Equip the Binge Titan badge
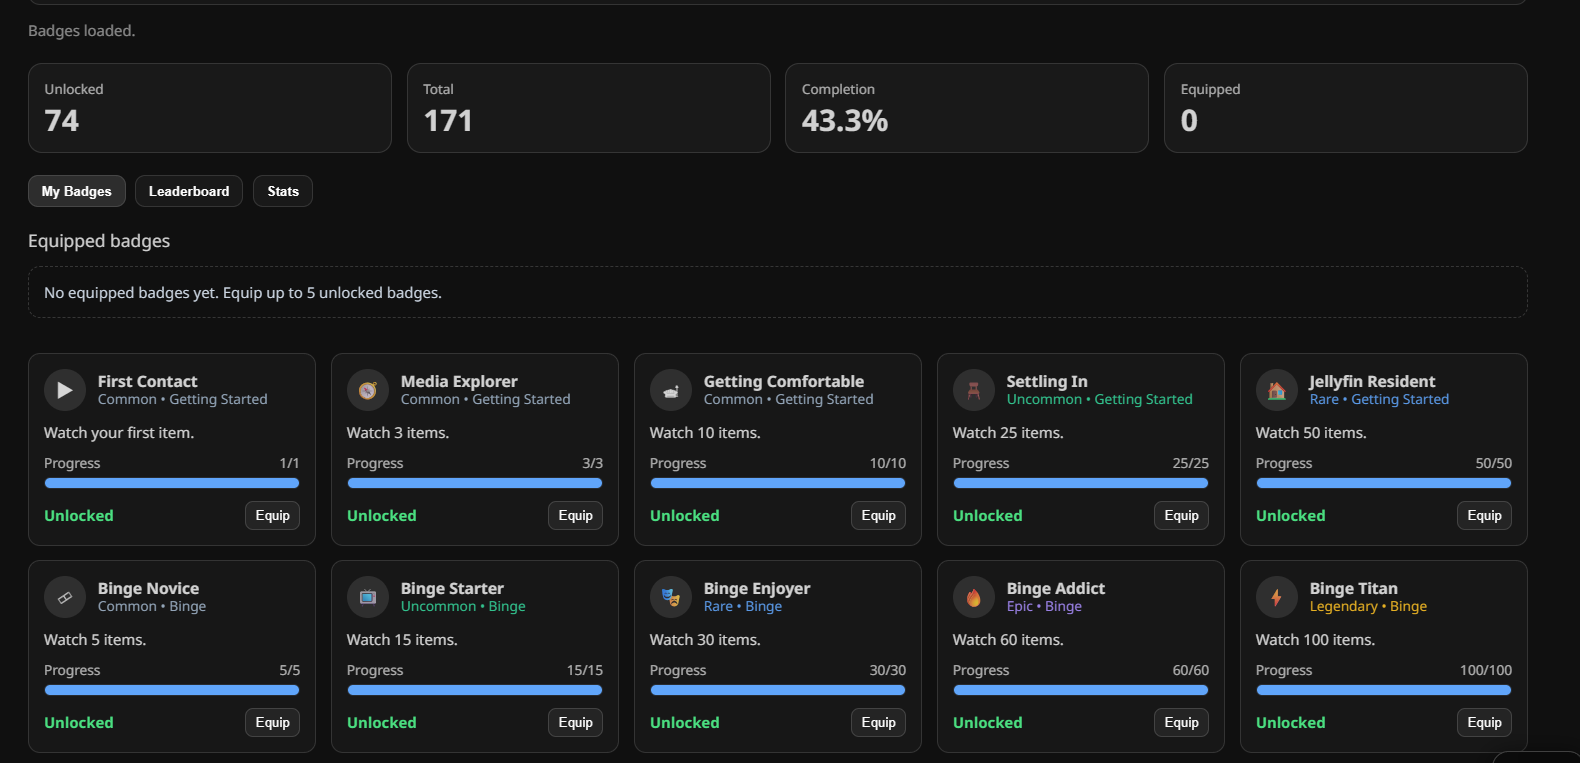The height and width of the screenshot is (763, 1580). [1485, 723]
